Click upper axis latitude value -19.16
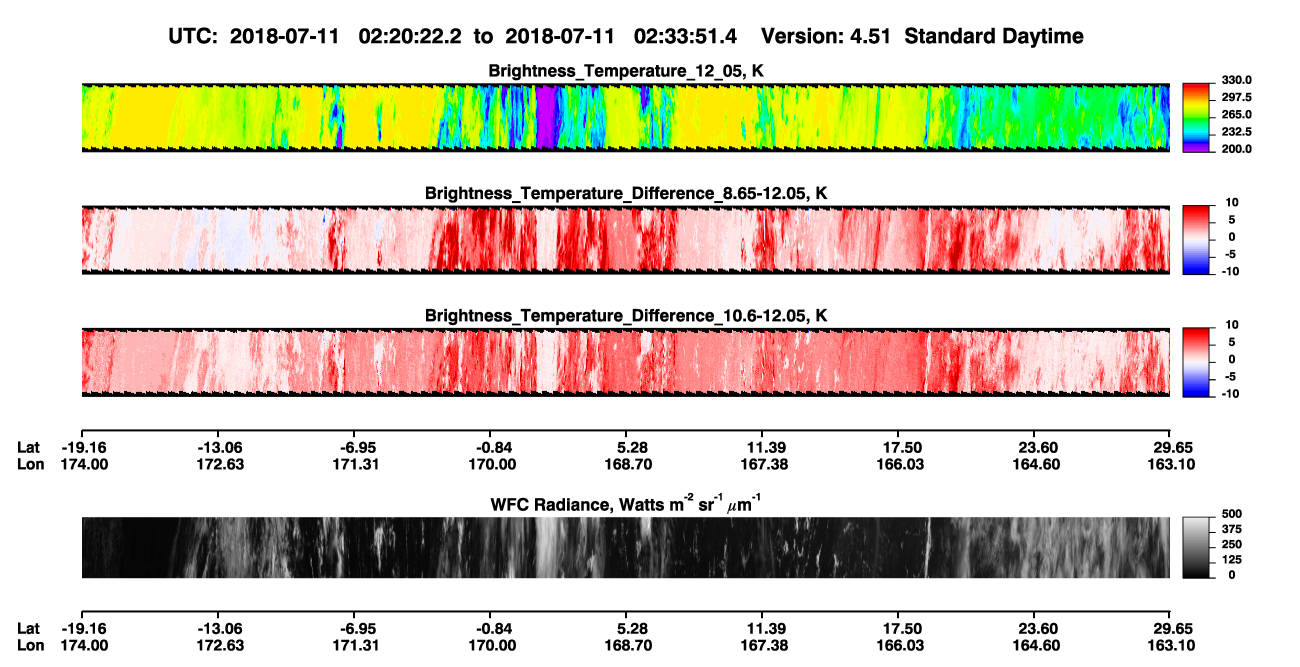The height and width of the screenshot is (667, 1300). pyautogui.click(x=83, y=447)
